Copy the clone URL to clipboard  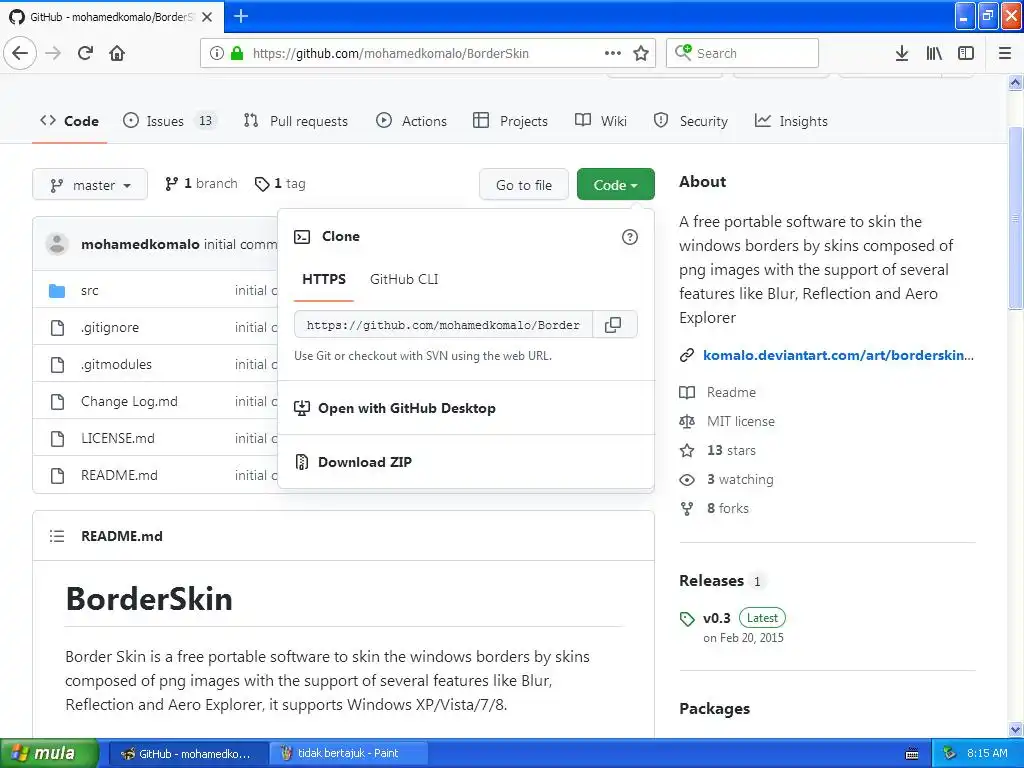[x=613, y=325]
